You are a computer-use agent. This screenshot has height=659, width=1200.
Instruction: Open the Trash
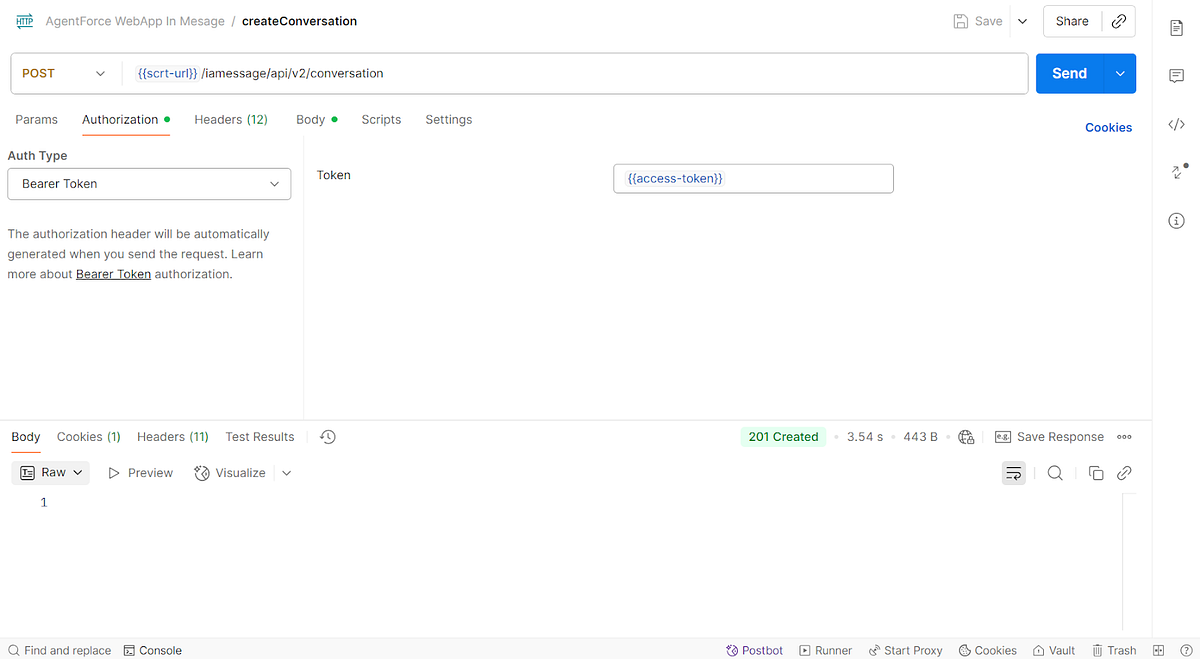[1113, 650]
